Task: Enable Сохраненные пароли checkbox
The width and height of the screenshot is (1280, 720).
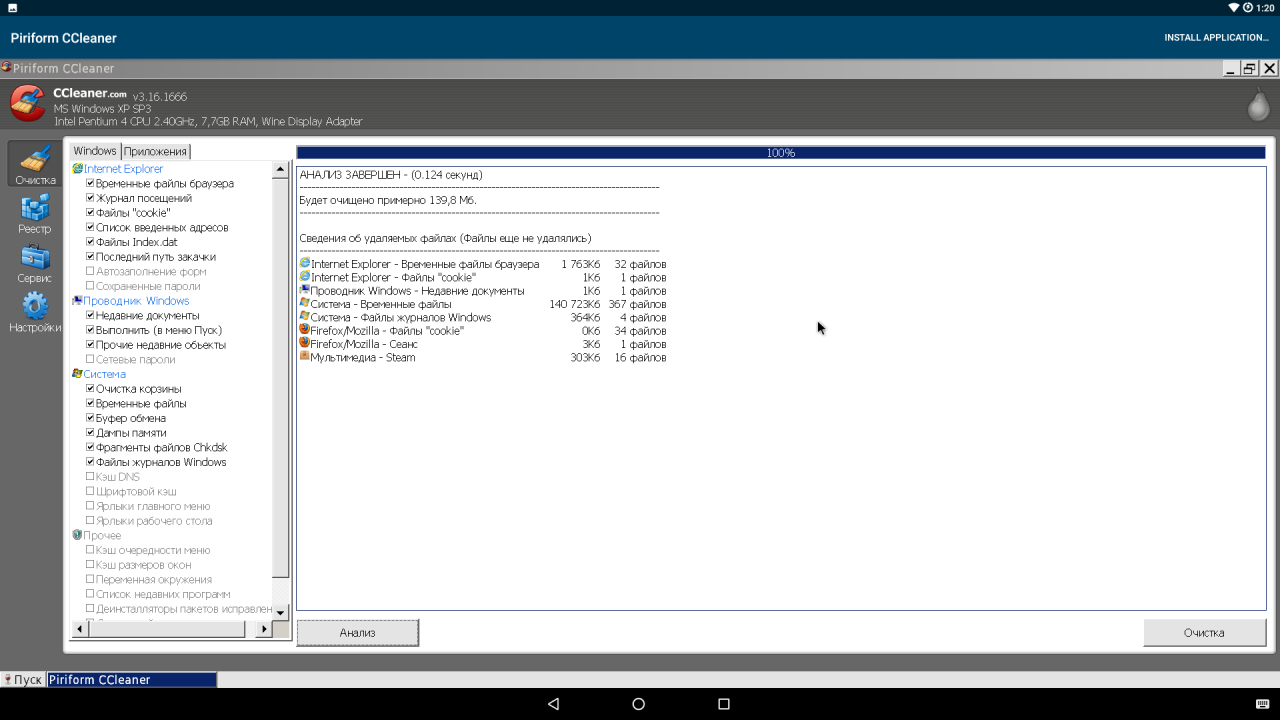Action: pyautogui.click(x=90, y=286)
